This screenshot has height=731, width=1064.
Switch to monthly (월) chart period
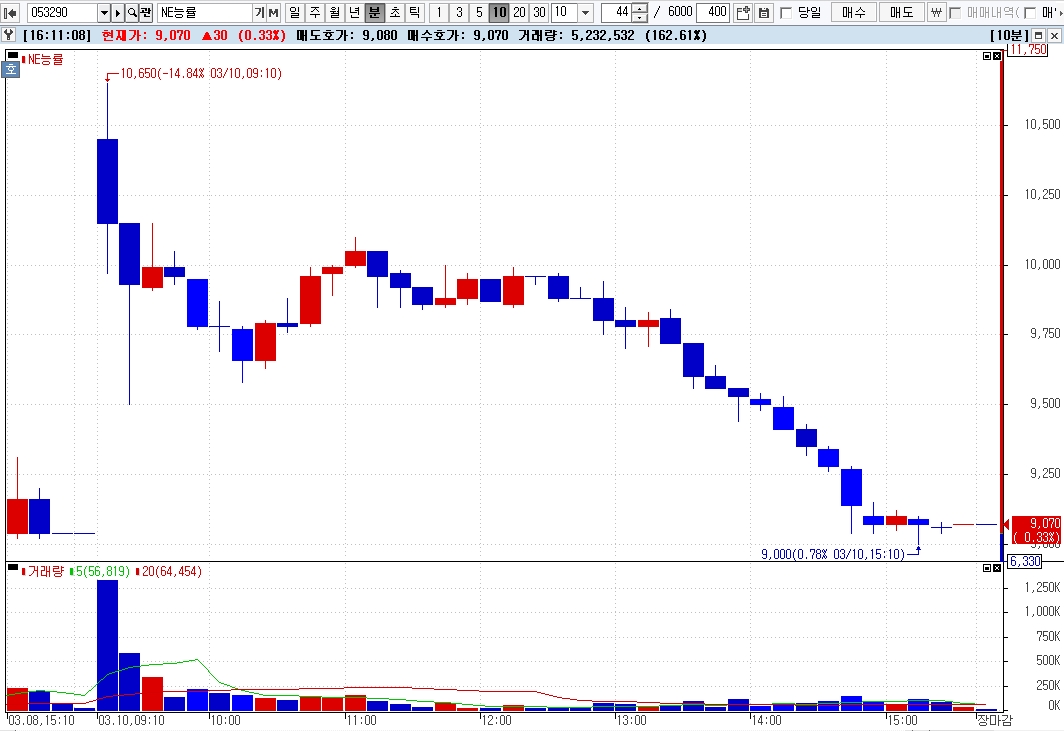pos(335,12)
